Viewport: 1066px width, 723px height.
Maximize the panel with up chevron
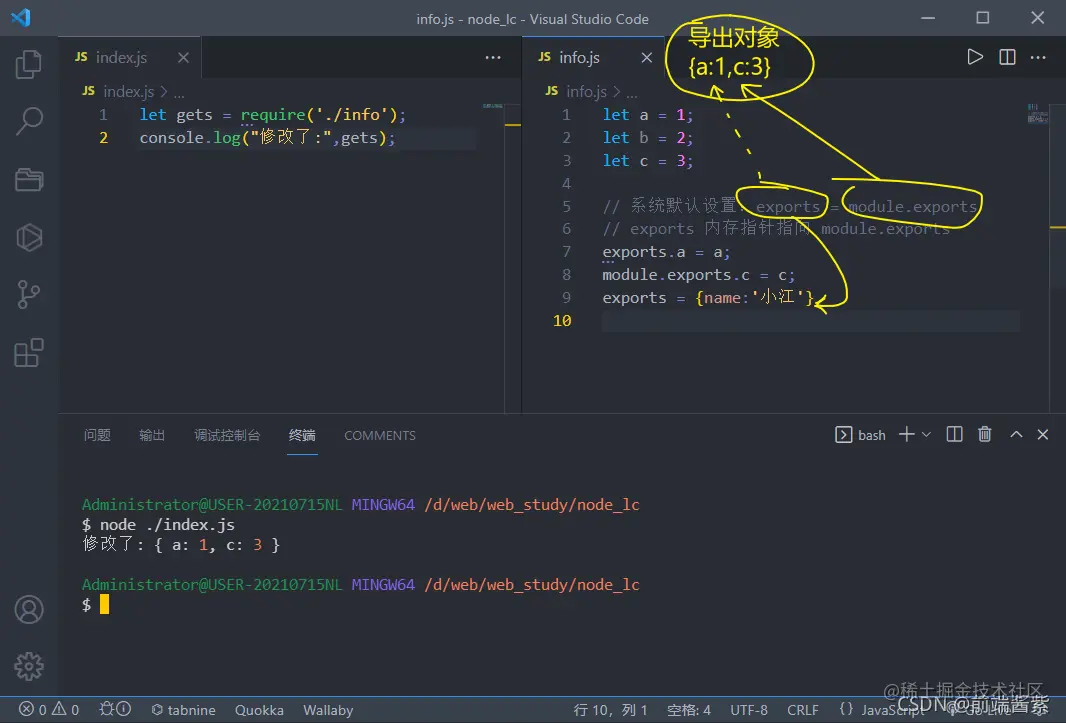[x=1016, y=434]
